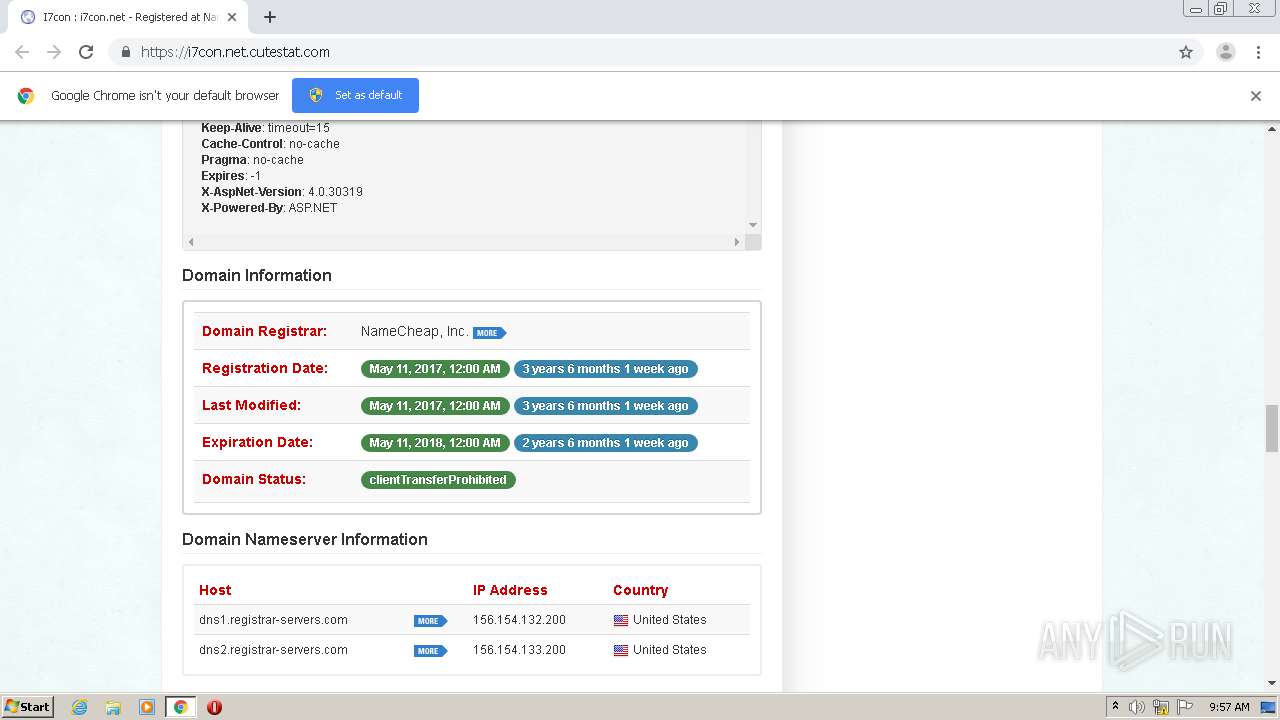Image resolution: width=1280 pixels, height=720 pixels.
Task: Open File Explorer from the taskbar
Action: (x=113, y=707)
